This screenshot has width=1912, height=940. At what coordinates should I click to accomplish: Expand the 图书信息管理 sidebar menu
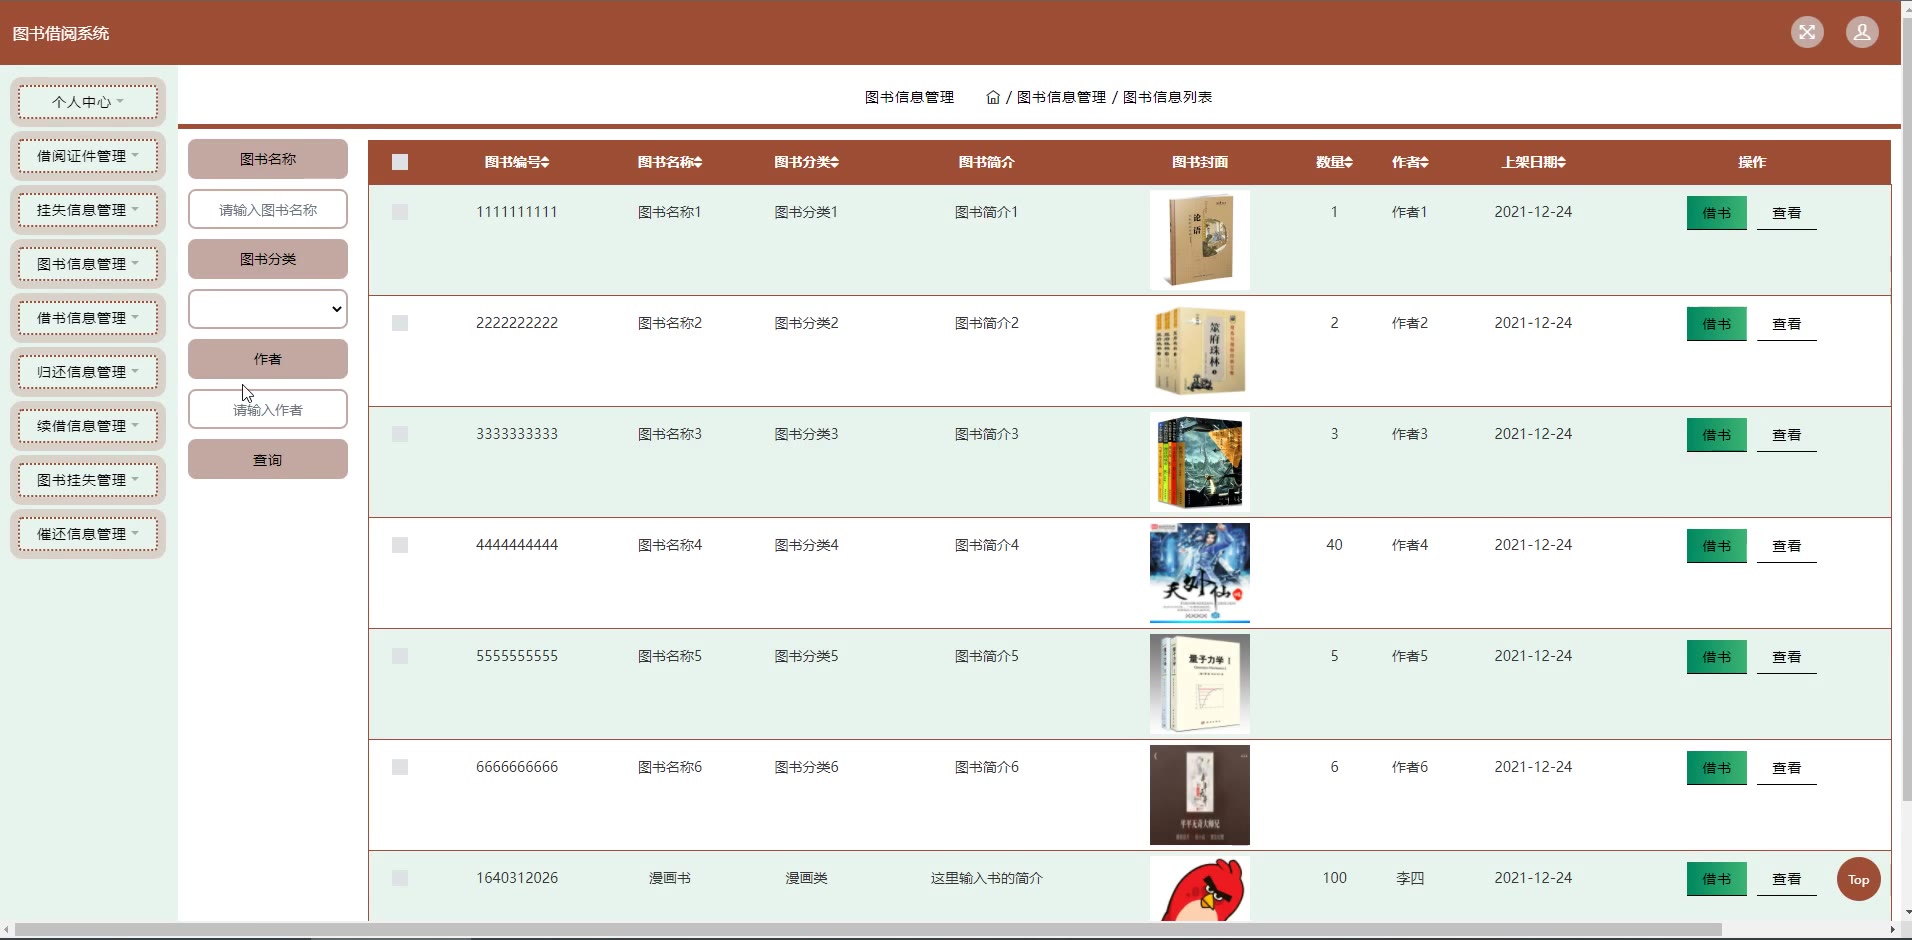point(88,264)
